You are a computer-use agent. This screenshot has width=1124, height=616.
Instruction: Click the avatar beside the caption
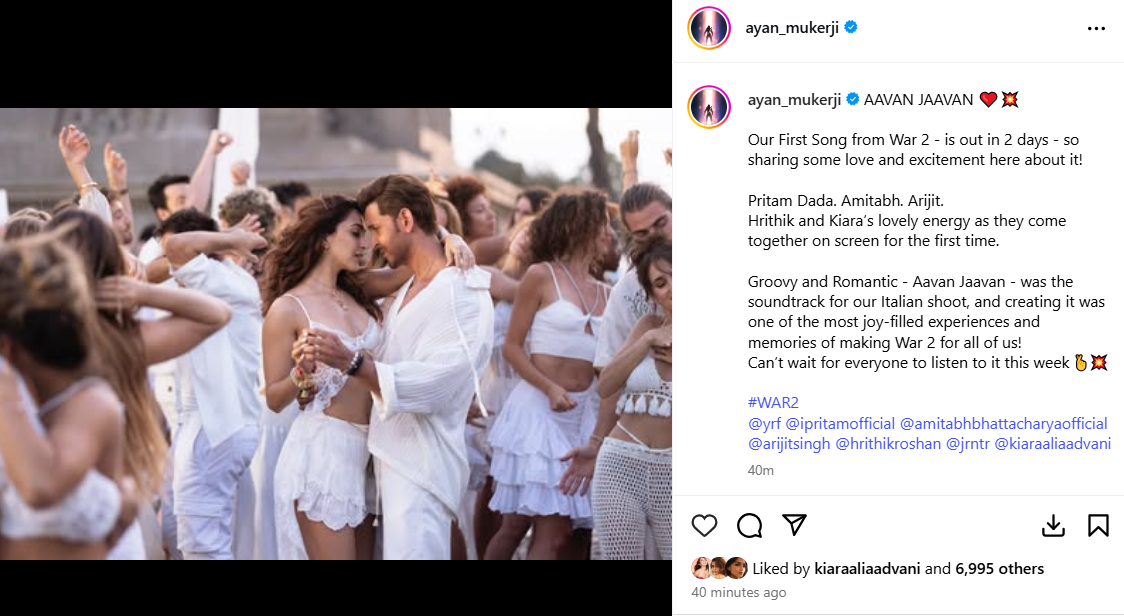pos(708,107)
